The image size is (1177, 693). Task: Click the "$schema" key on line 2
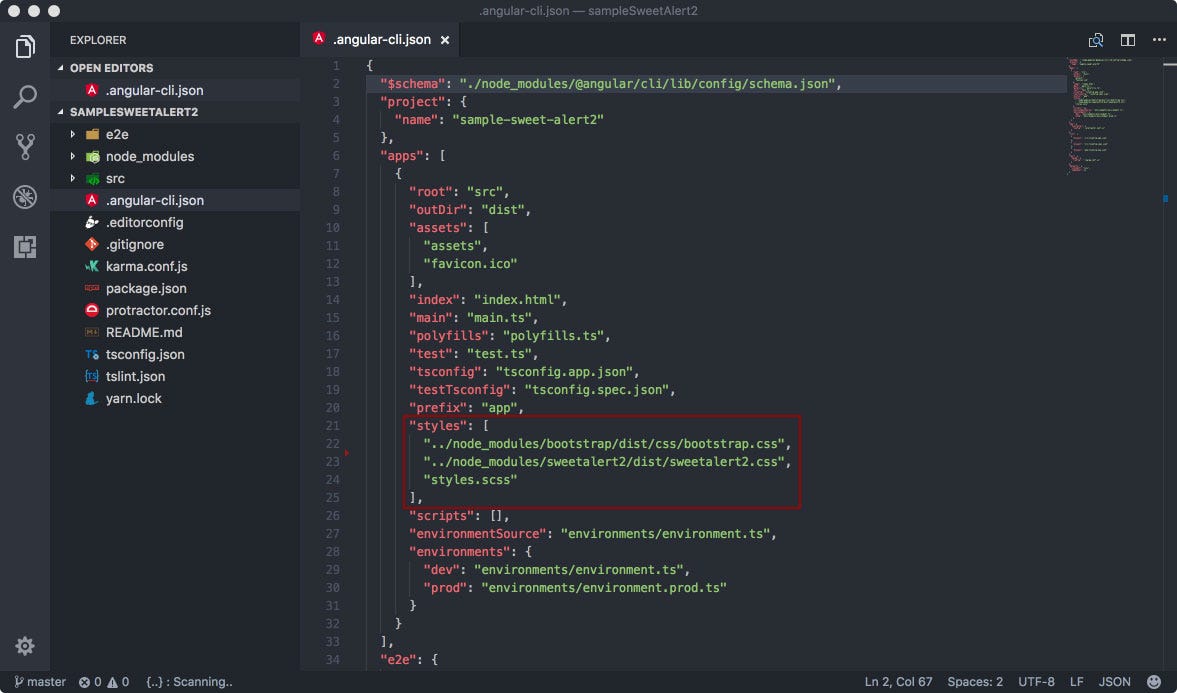[413, 83]
